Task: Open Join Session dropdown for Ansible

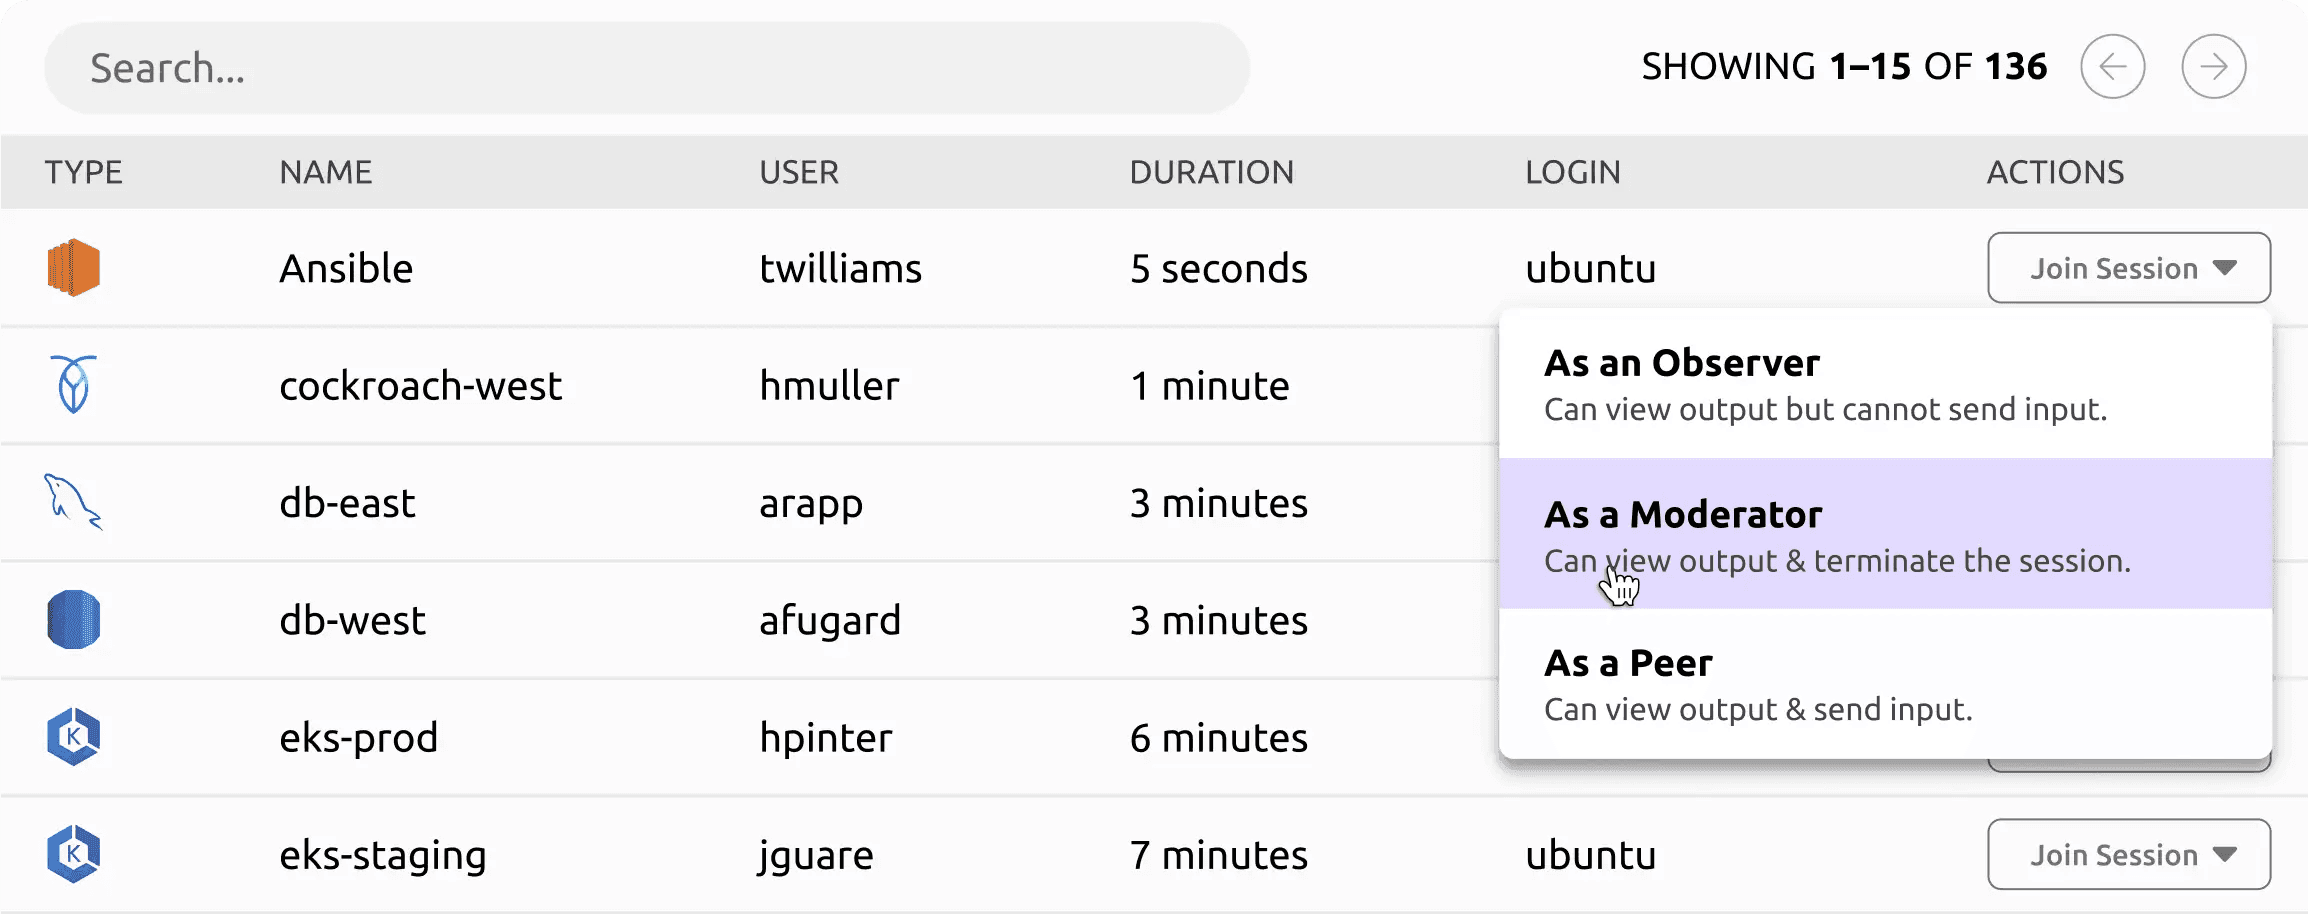Action: pyautogui.click(x=2128, y=268)
